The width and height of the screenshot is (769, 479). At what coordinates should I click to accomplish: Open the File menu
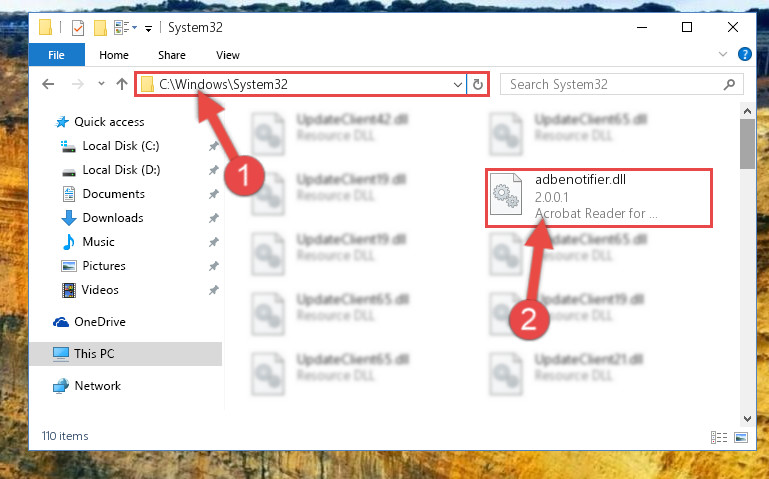(56, 55)
